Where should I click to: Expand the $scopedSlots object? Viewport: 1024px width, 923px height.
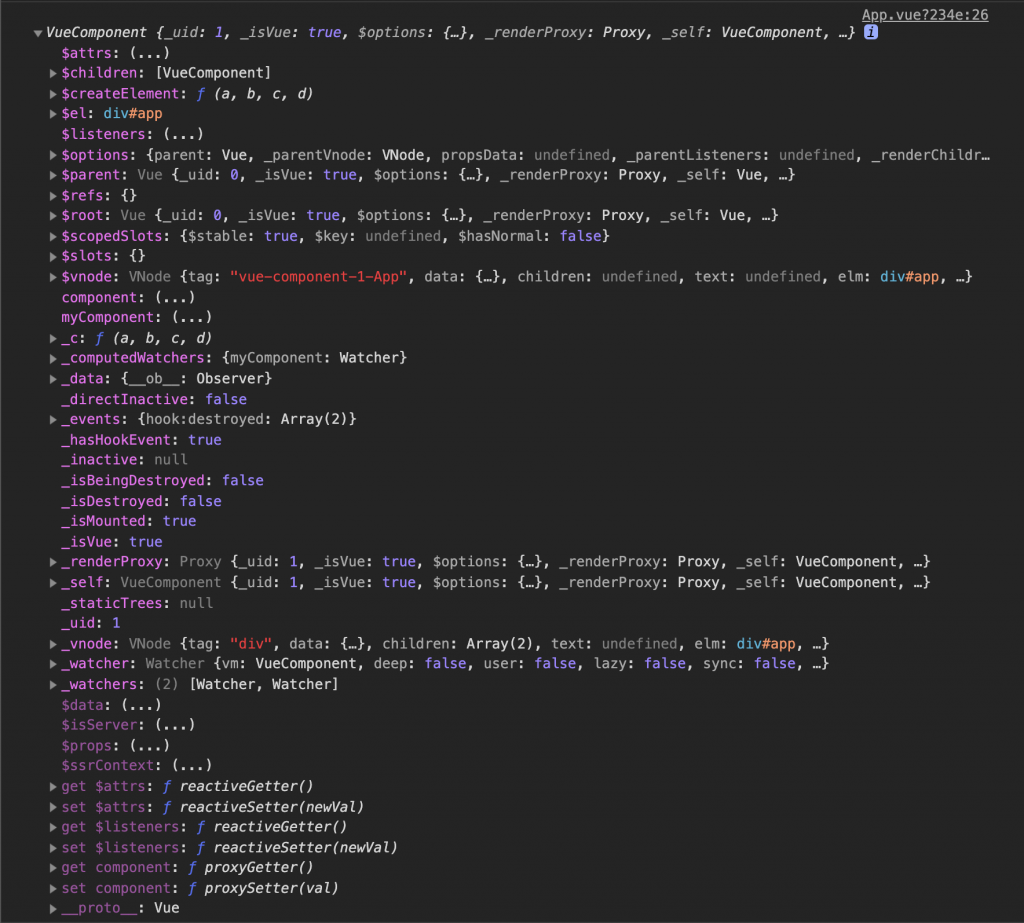53,236
